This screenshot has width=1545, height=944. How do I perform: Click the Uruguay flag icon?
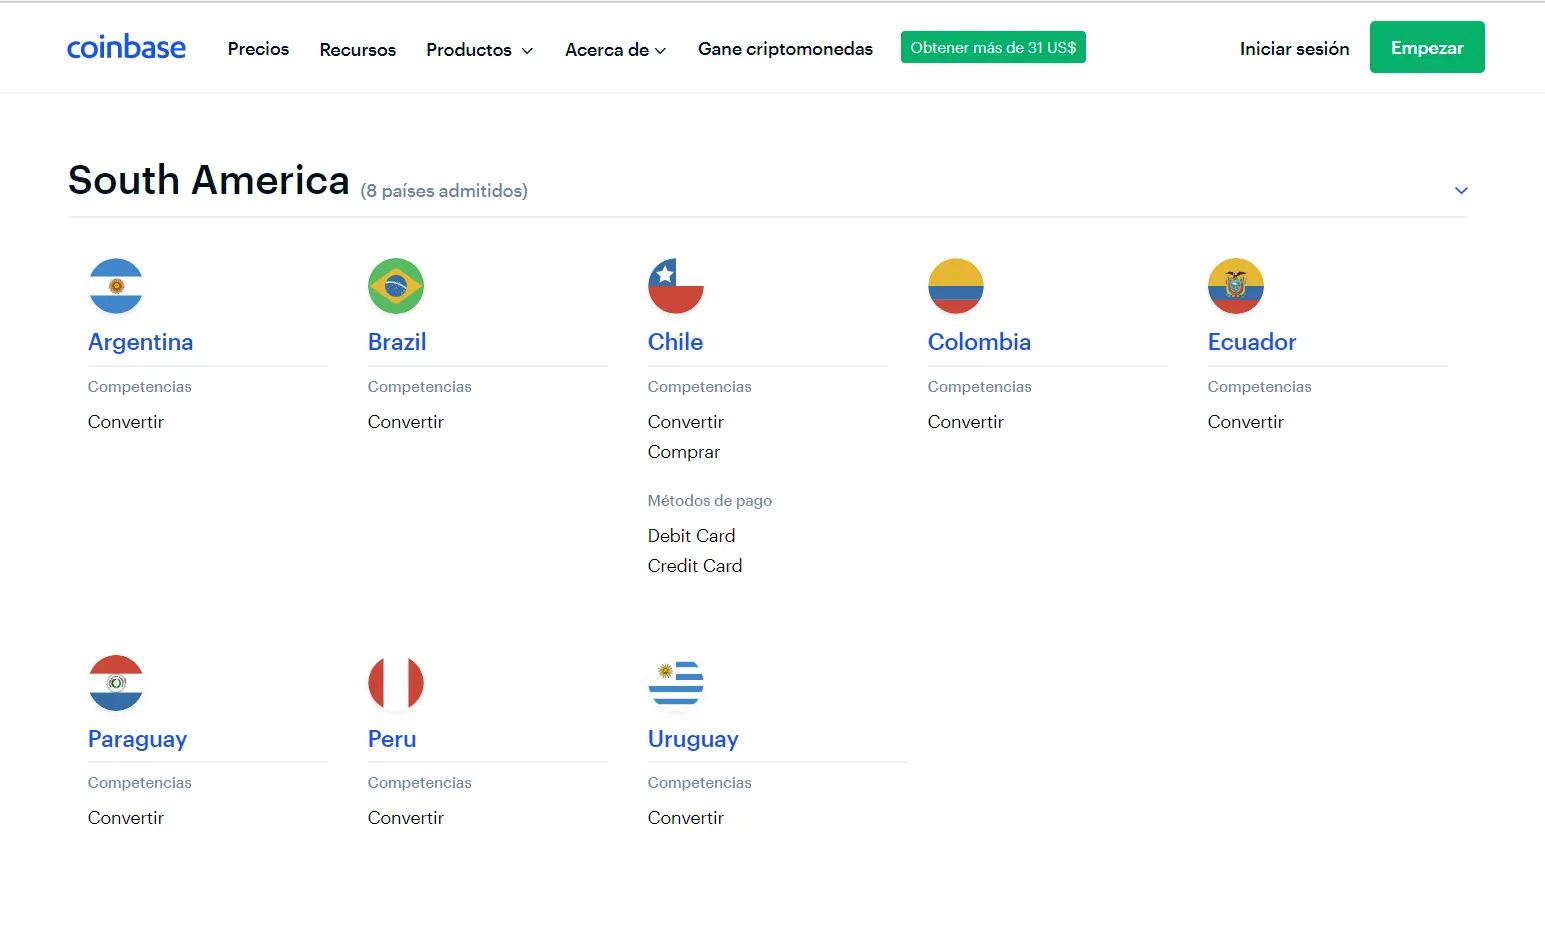coord(675,683)
